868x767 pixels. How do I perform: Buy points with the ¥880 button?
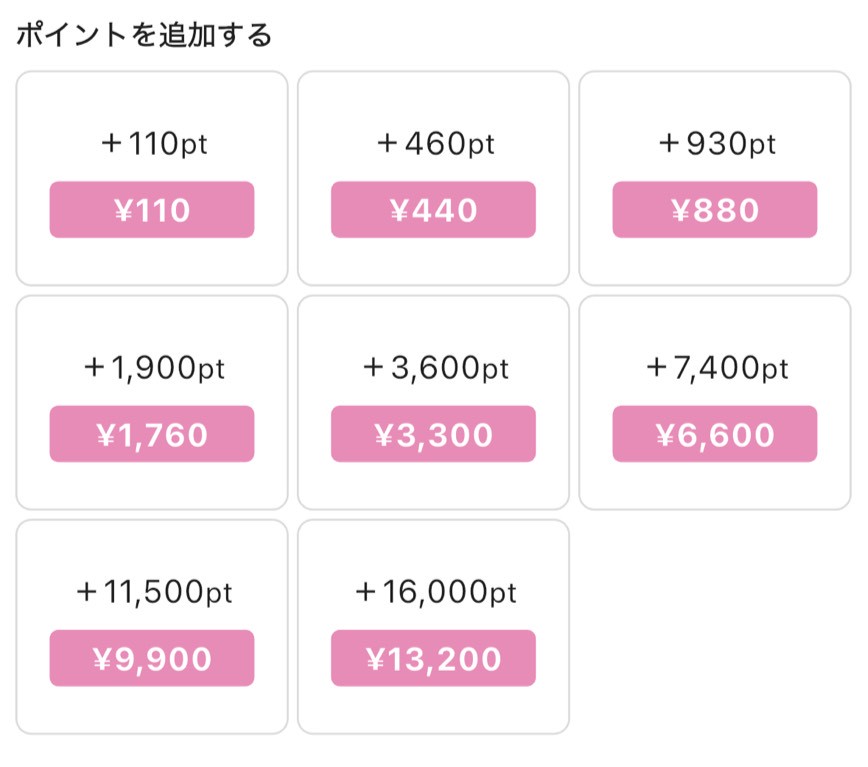(x=714, y=210)
